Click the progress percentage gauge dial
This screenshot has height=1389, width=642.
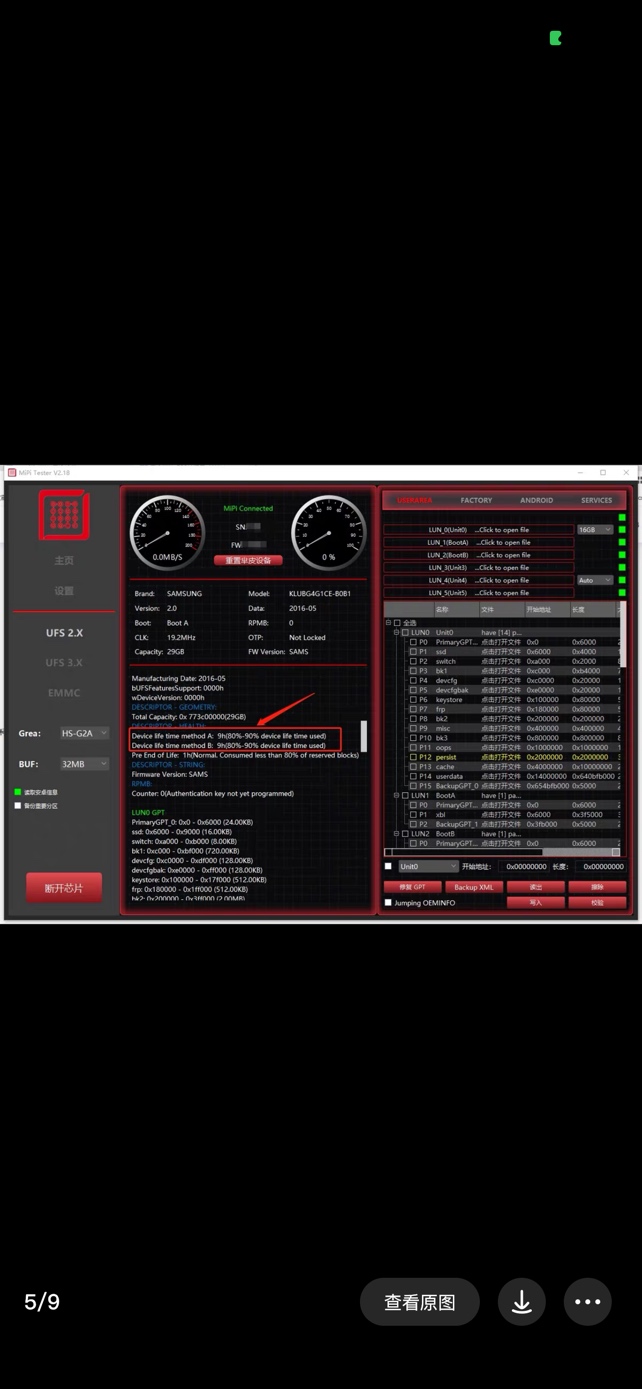(x=328, y=532)
